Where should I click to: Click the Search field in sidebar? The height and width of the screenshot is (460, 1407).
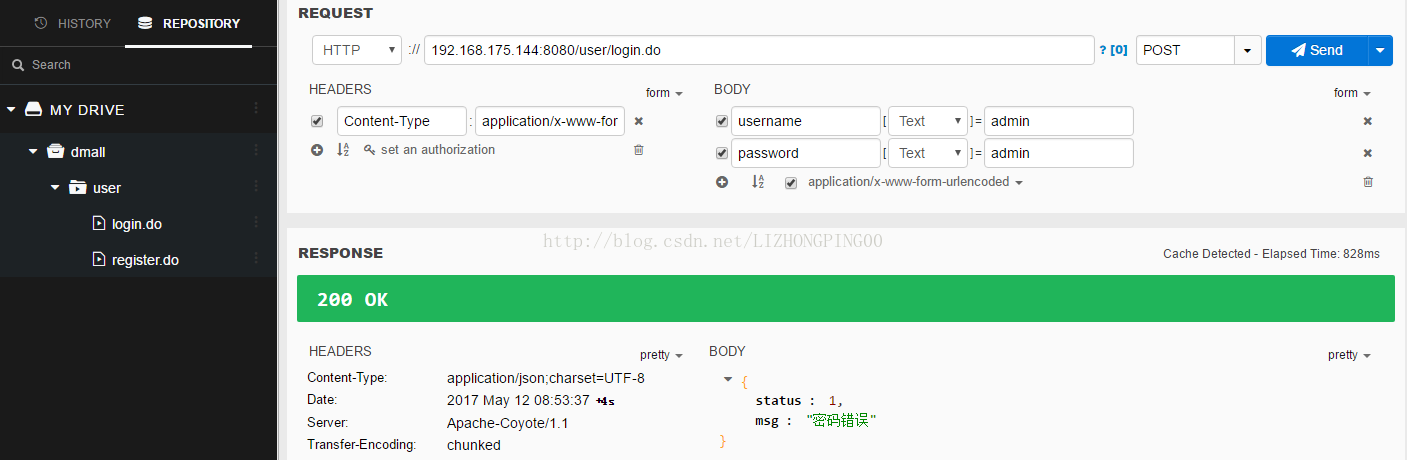[138, 64]
